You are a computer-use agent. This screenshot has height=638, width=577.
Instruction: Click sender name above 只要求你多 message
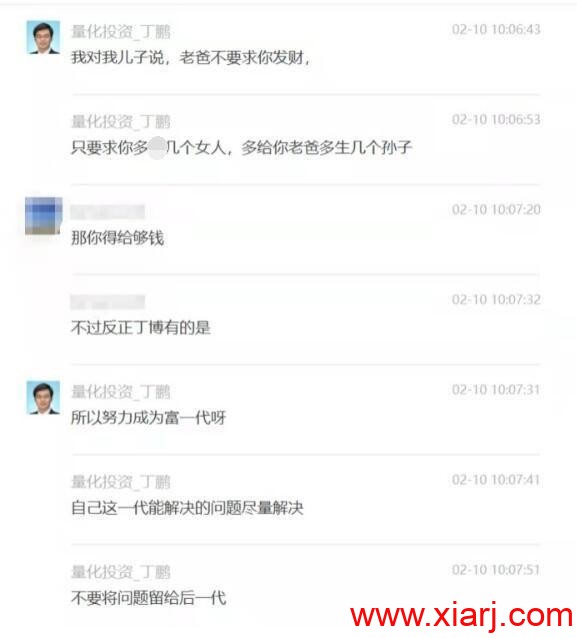coord(121,122)
